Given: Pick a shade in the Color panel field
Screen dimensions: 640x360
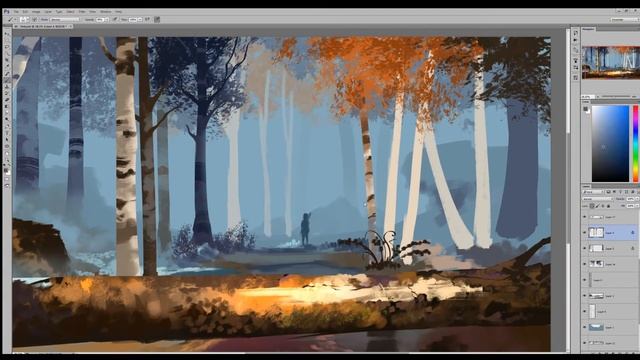Looking at the screenshot, I should click(x=611, y=143).
